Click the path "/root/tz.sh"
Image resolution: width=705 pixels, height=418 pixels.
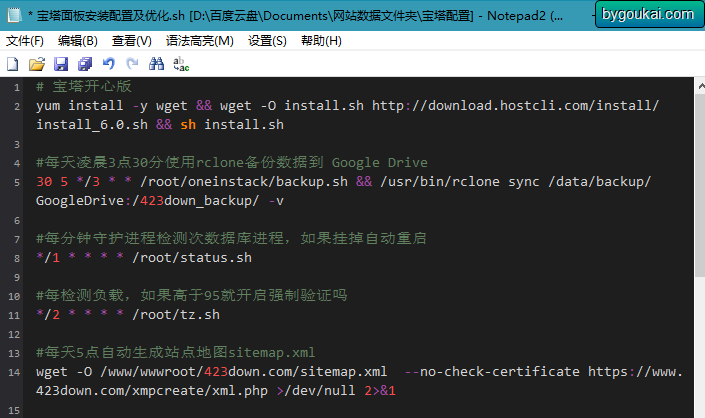[176, 315]
